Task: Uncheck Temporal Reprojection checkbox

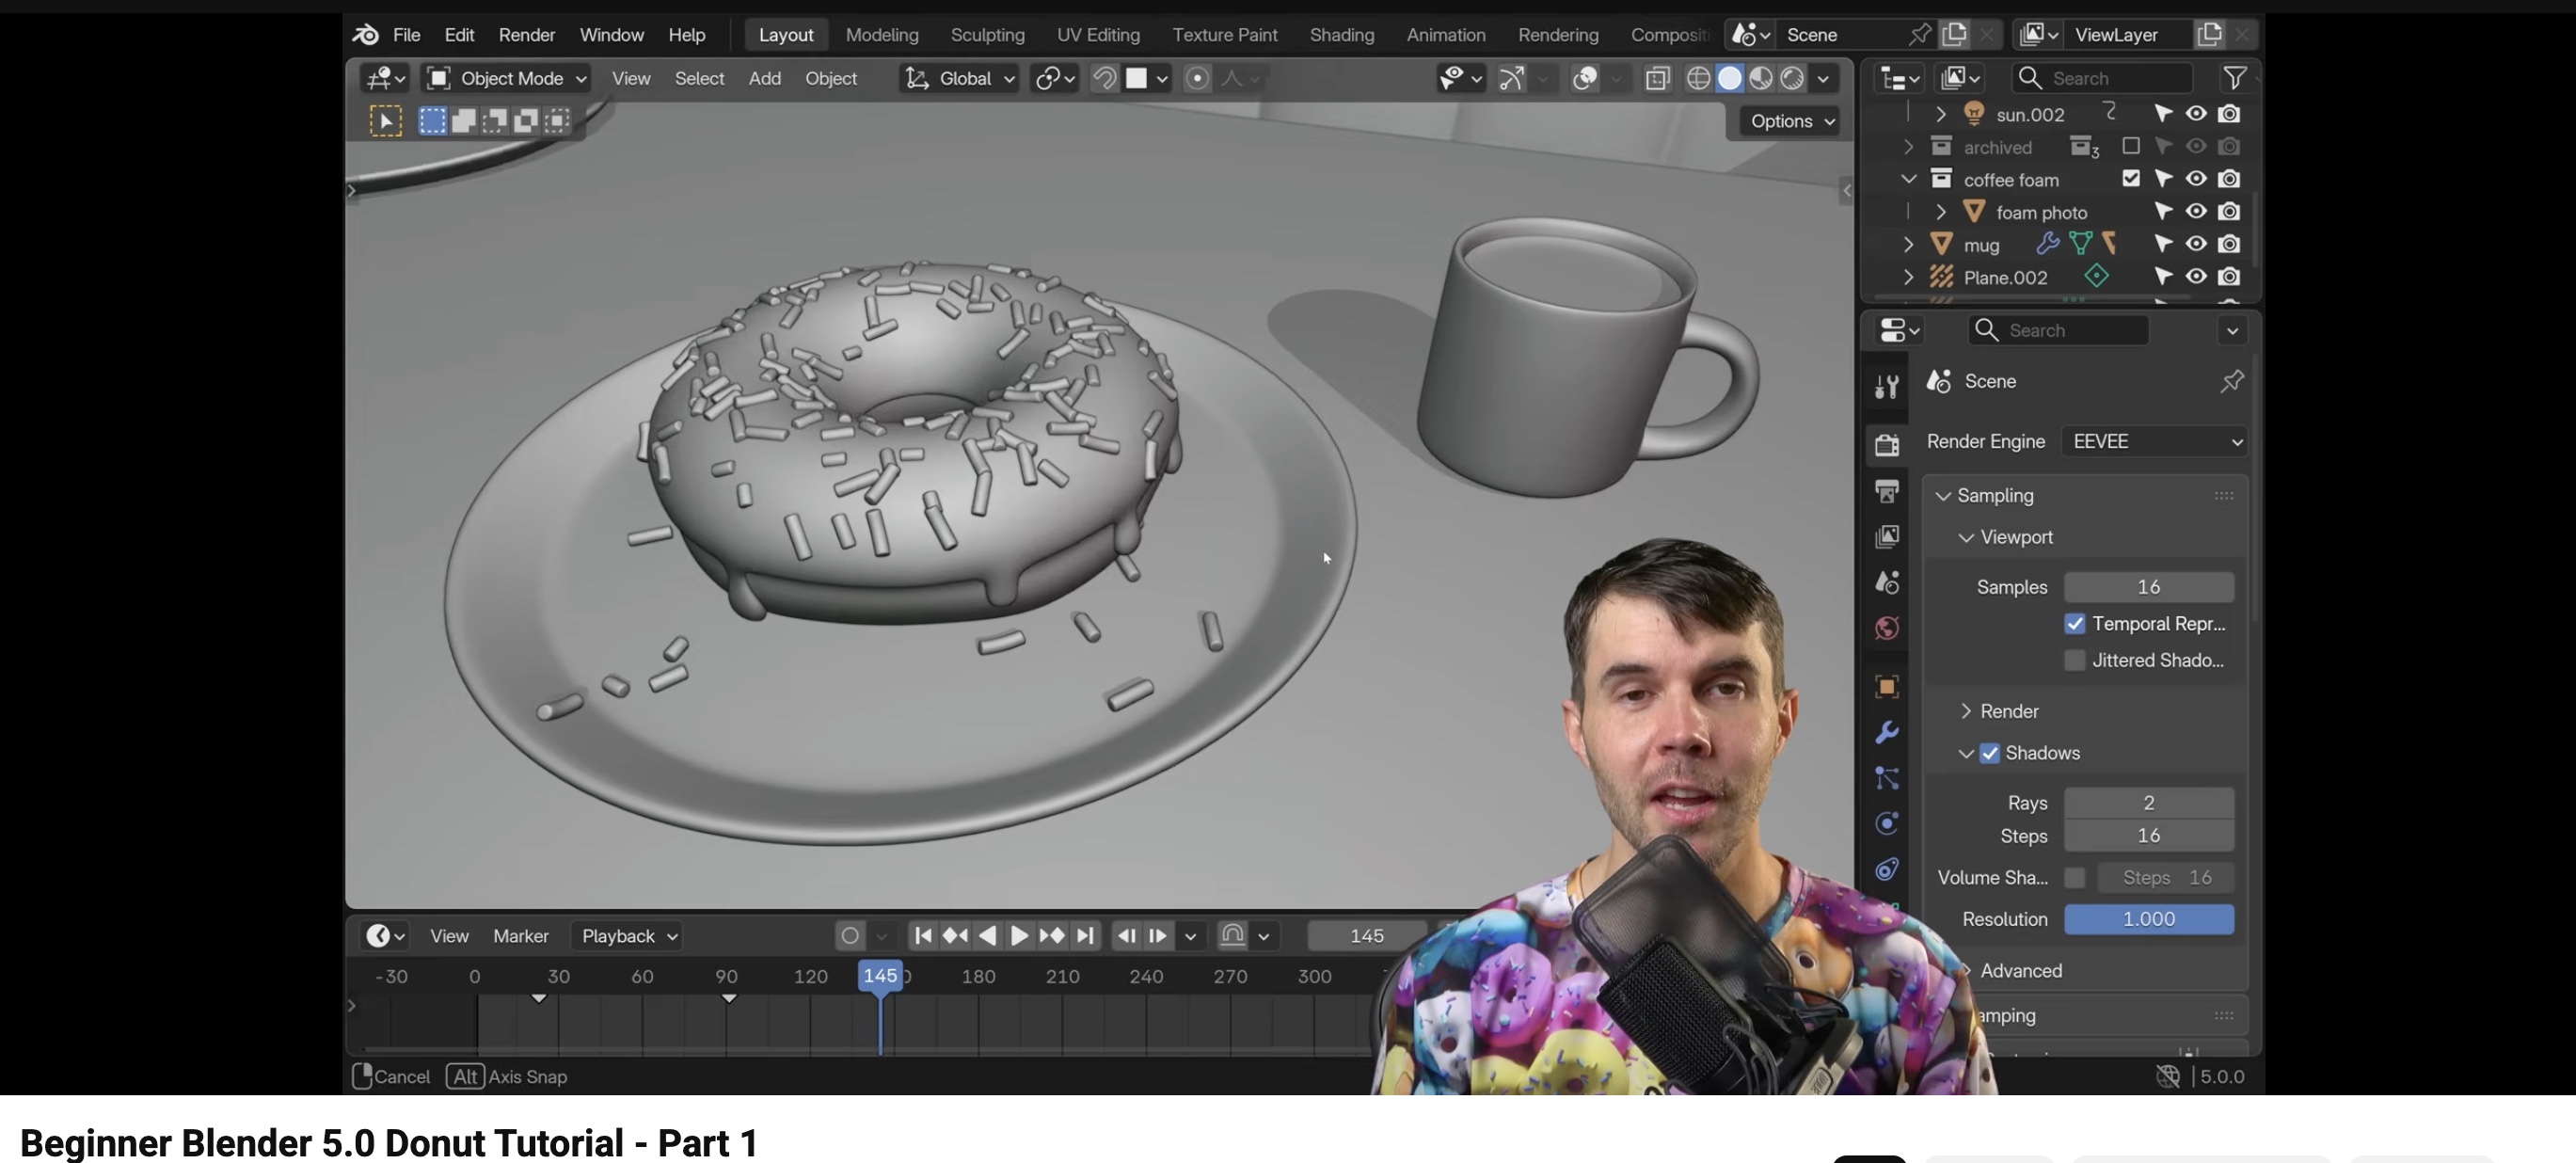Action: point(2075,624)
